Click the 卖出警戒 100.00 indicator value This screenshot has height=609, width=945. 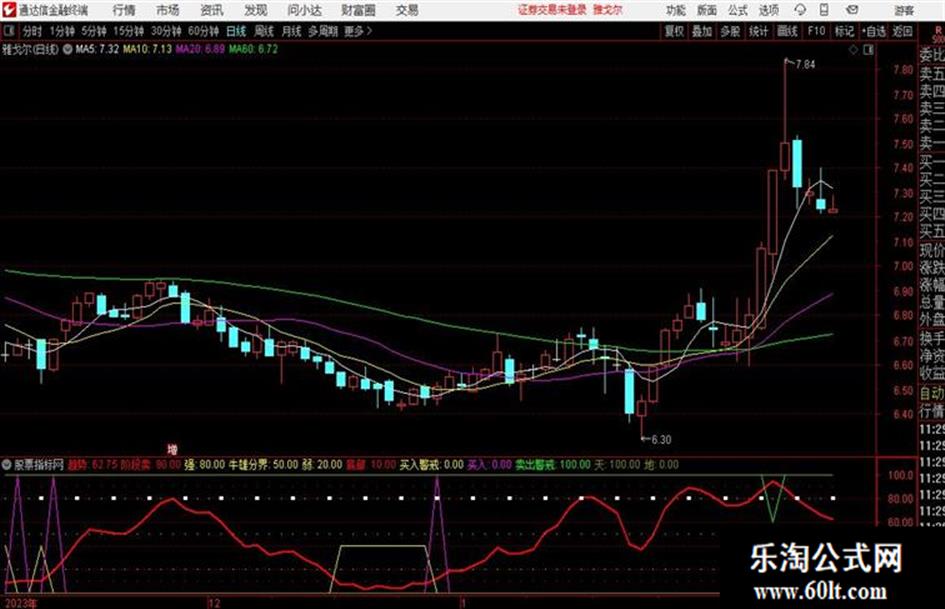[553, 465]
